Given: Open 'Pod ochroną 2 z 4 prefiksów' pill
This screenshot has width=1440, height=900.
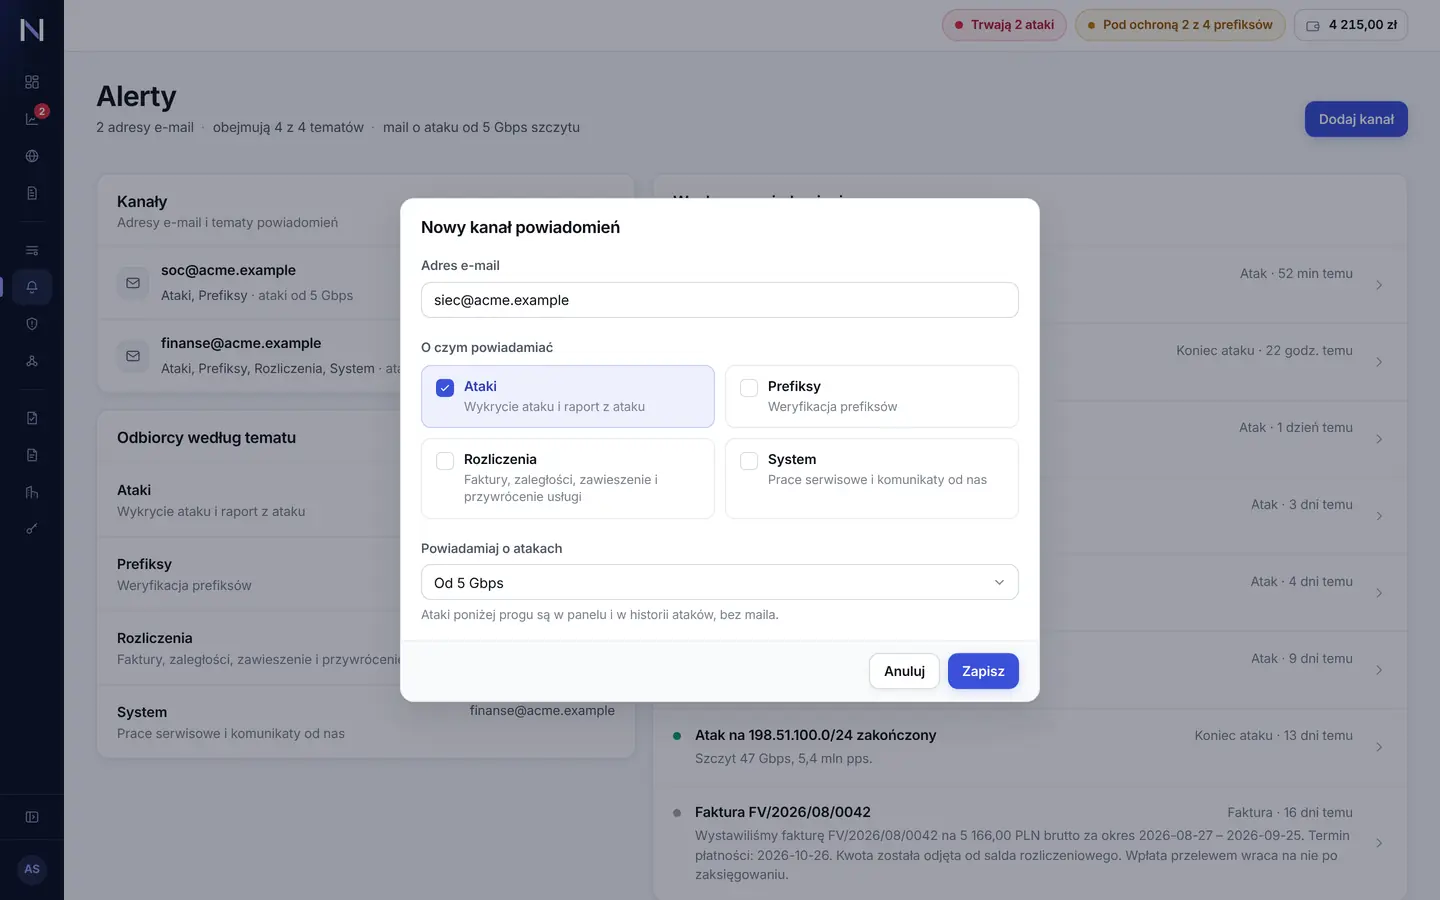Looking at the screenshot, I should (x=1180, y=25).
